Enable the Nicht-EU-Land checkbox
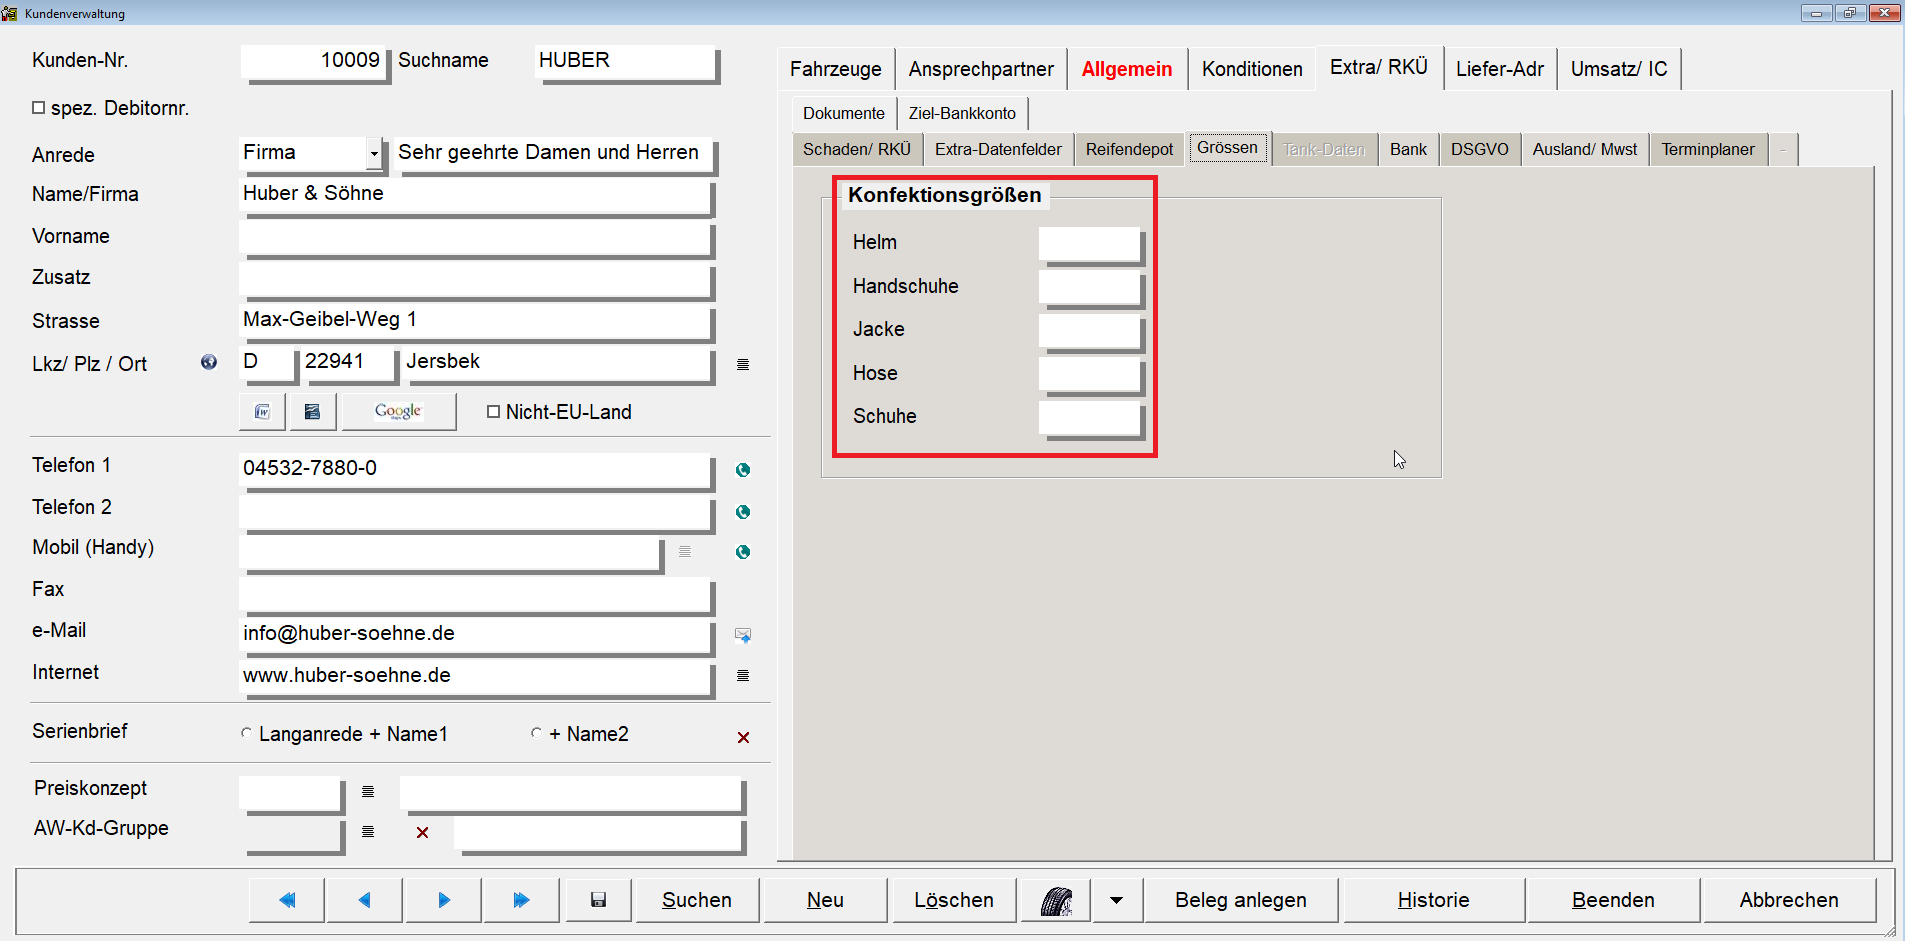This screenshot has height=941, width=1905. tap(493, 411)
